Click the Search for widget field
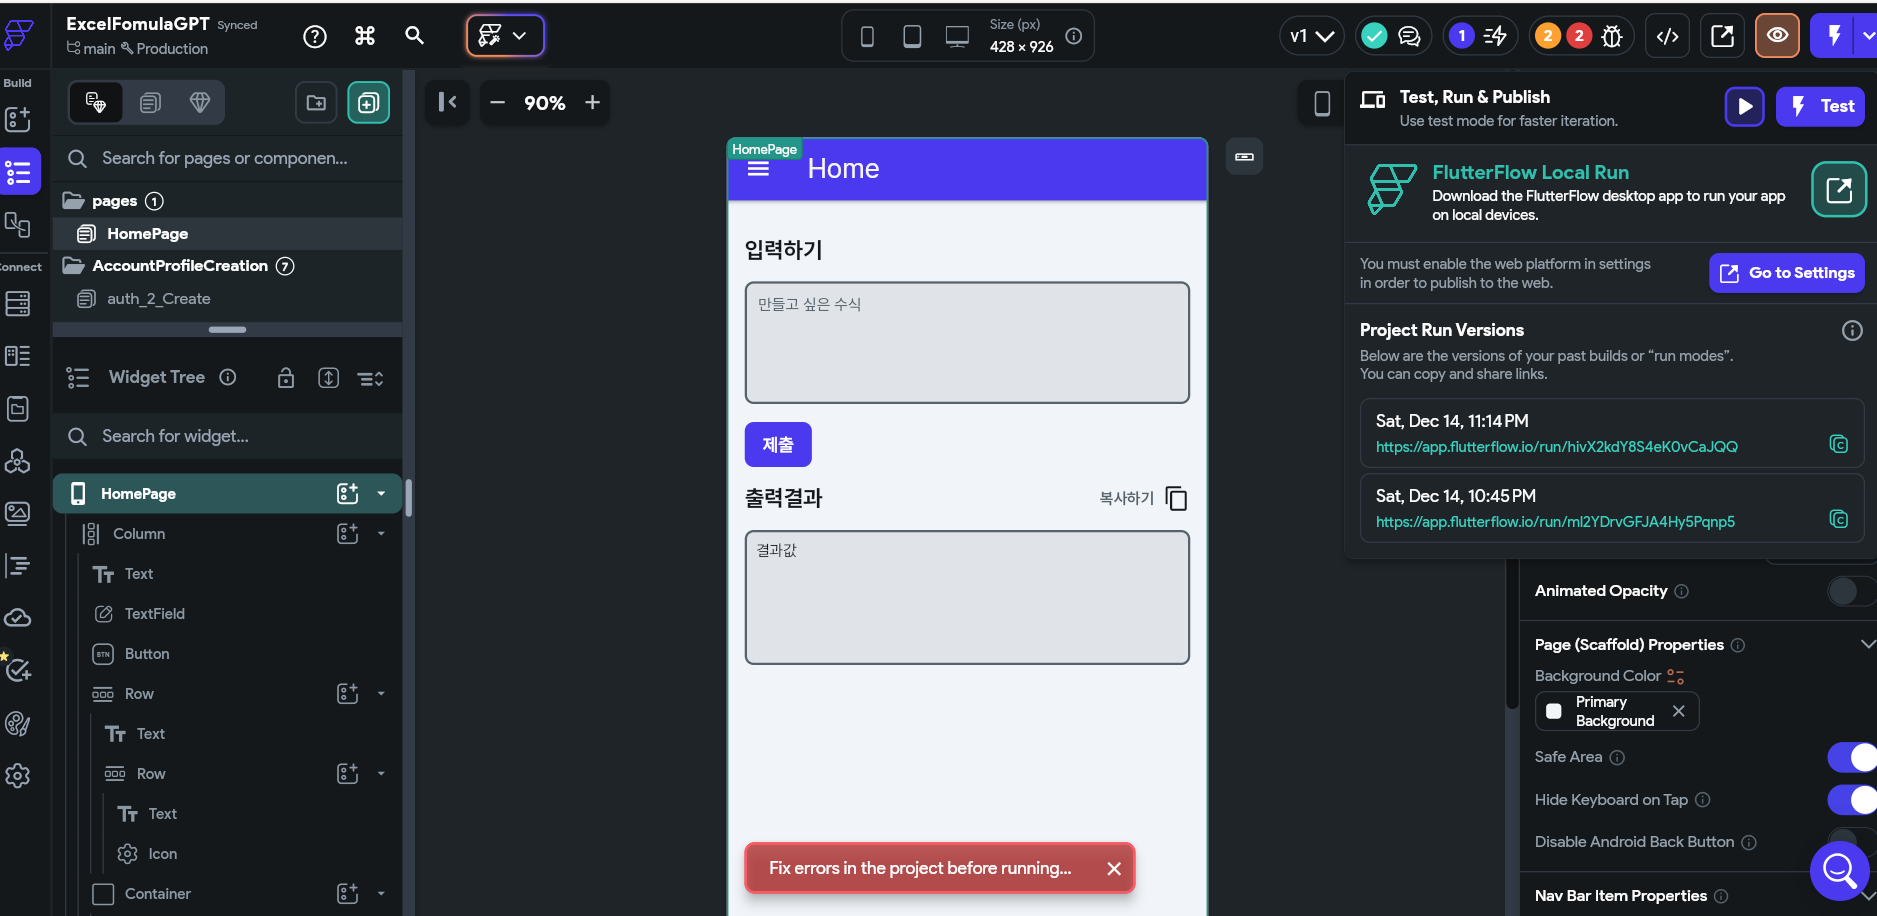The image size is (1877, 916). [x=228, y=436]
